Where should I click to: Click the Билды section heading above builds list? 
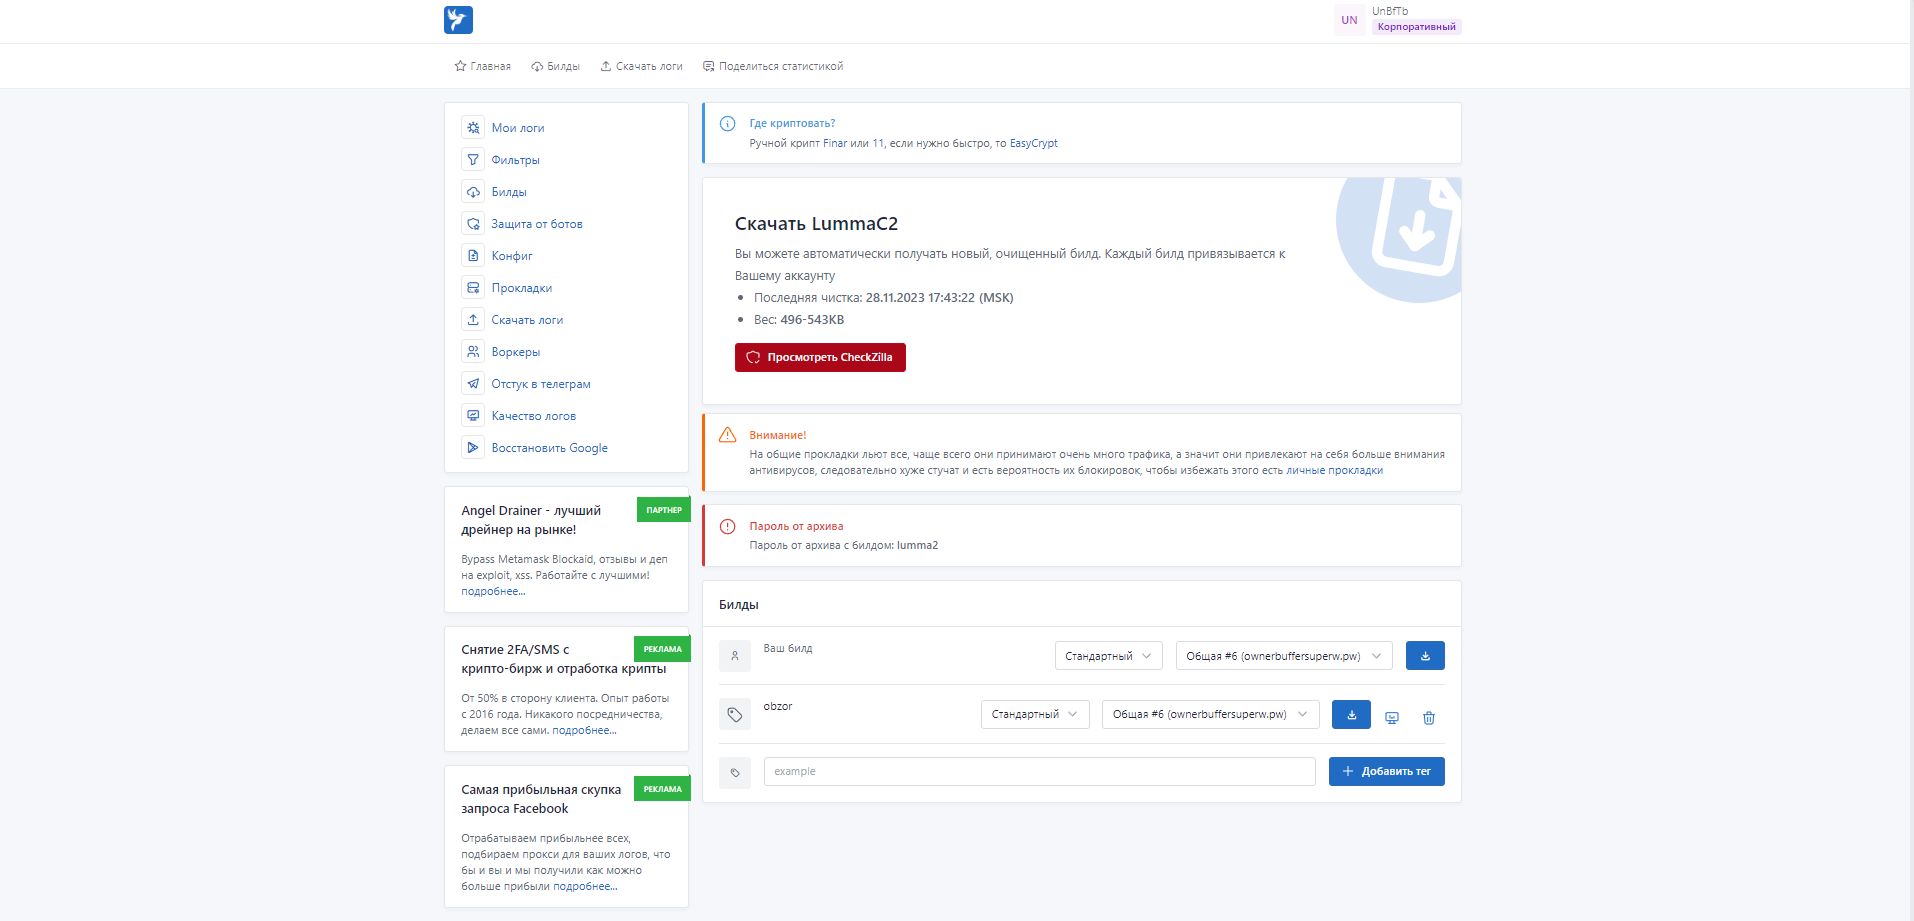tap(738, 605)
